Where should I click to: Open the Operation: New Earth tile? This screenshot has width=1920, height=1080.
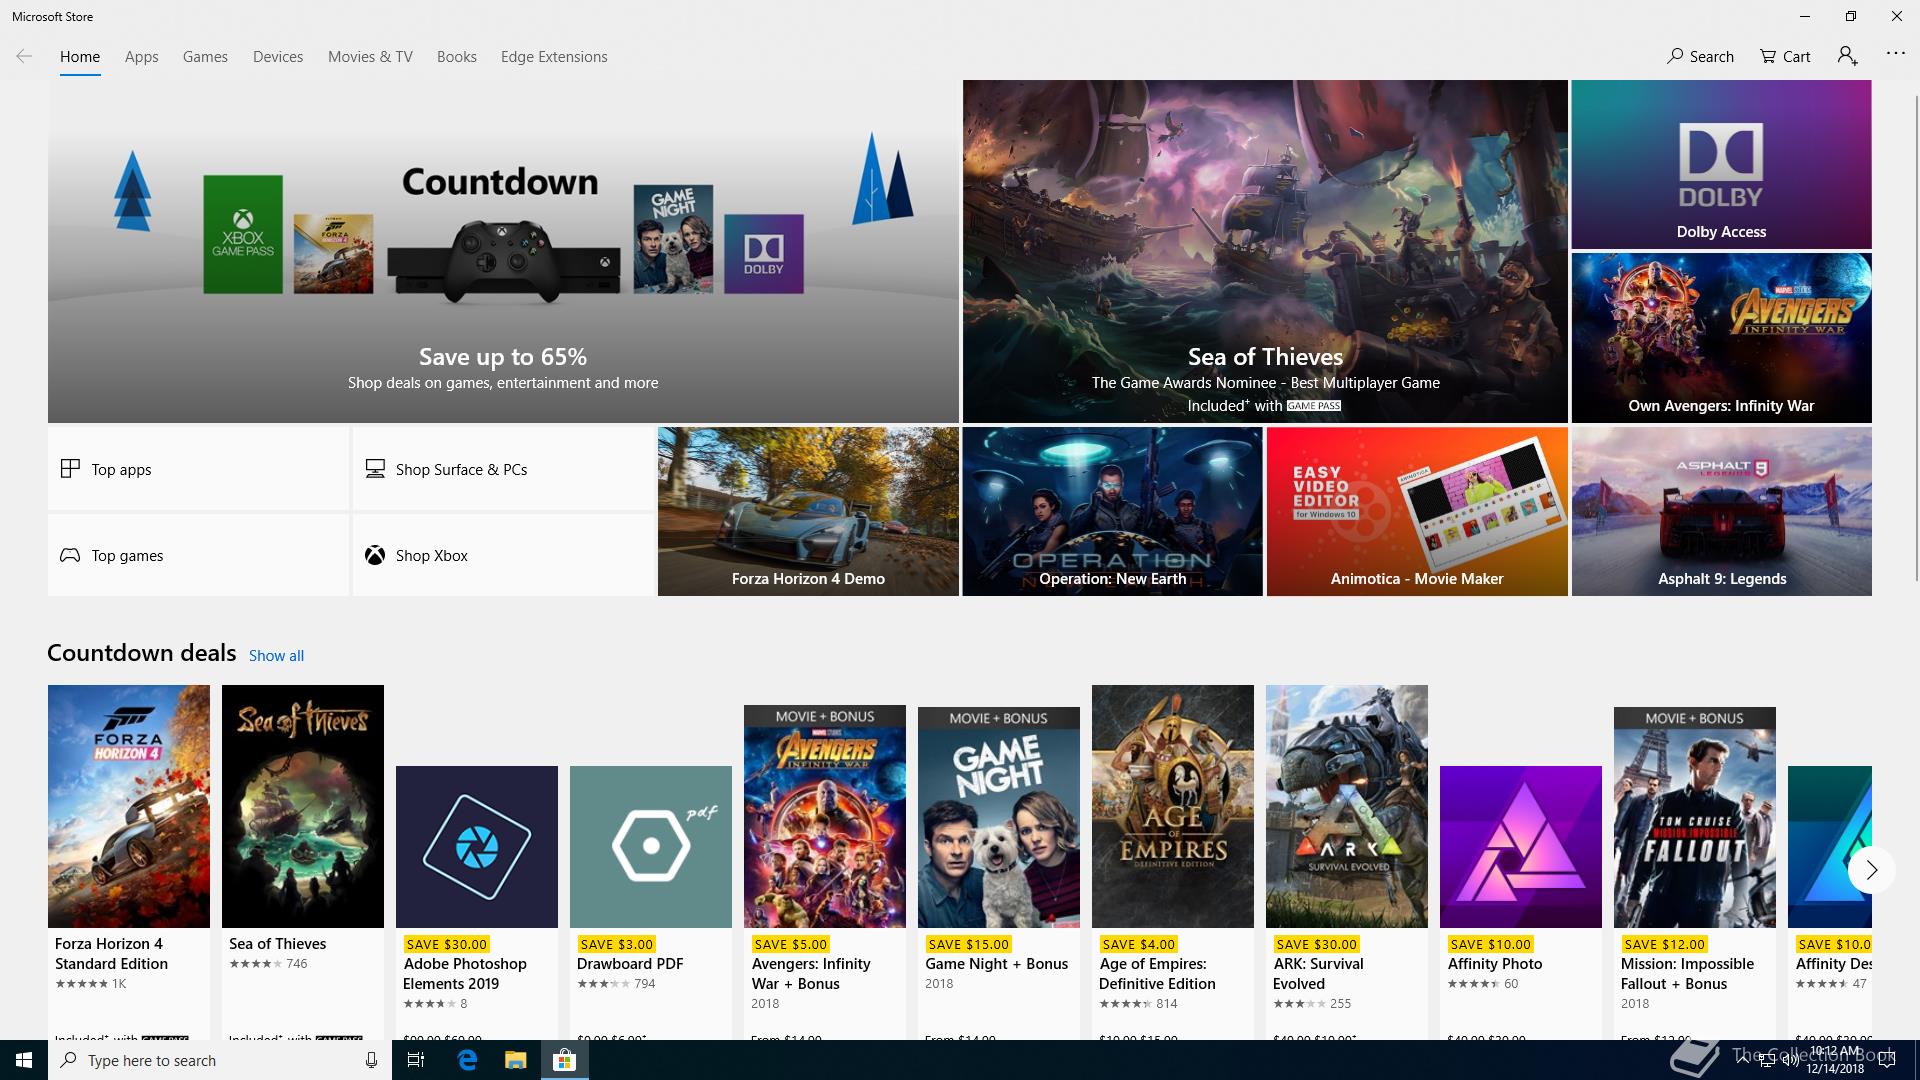[x=1112, y=512]
